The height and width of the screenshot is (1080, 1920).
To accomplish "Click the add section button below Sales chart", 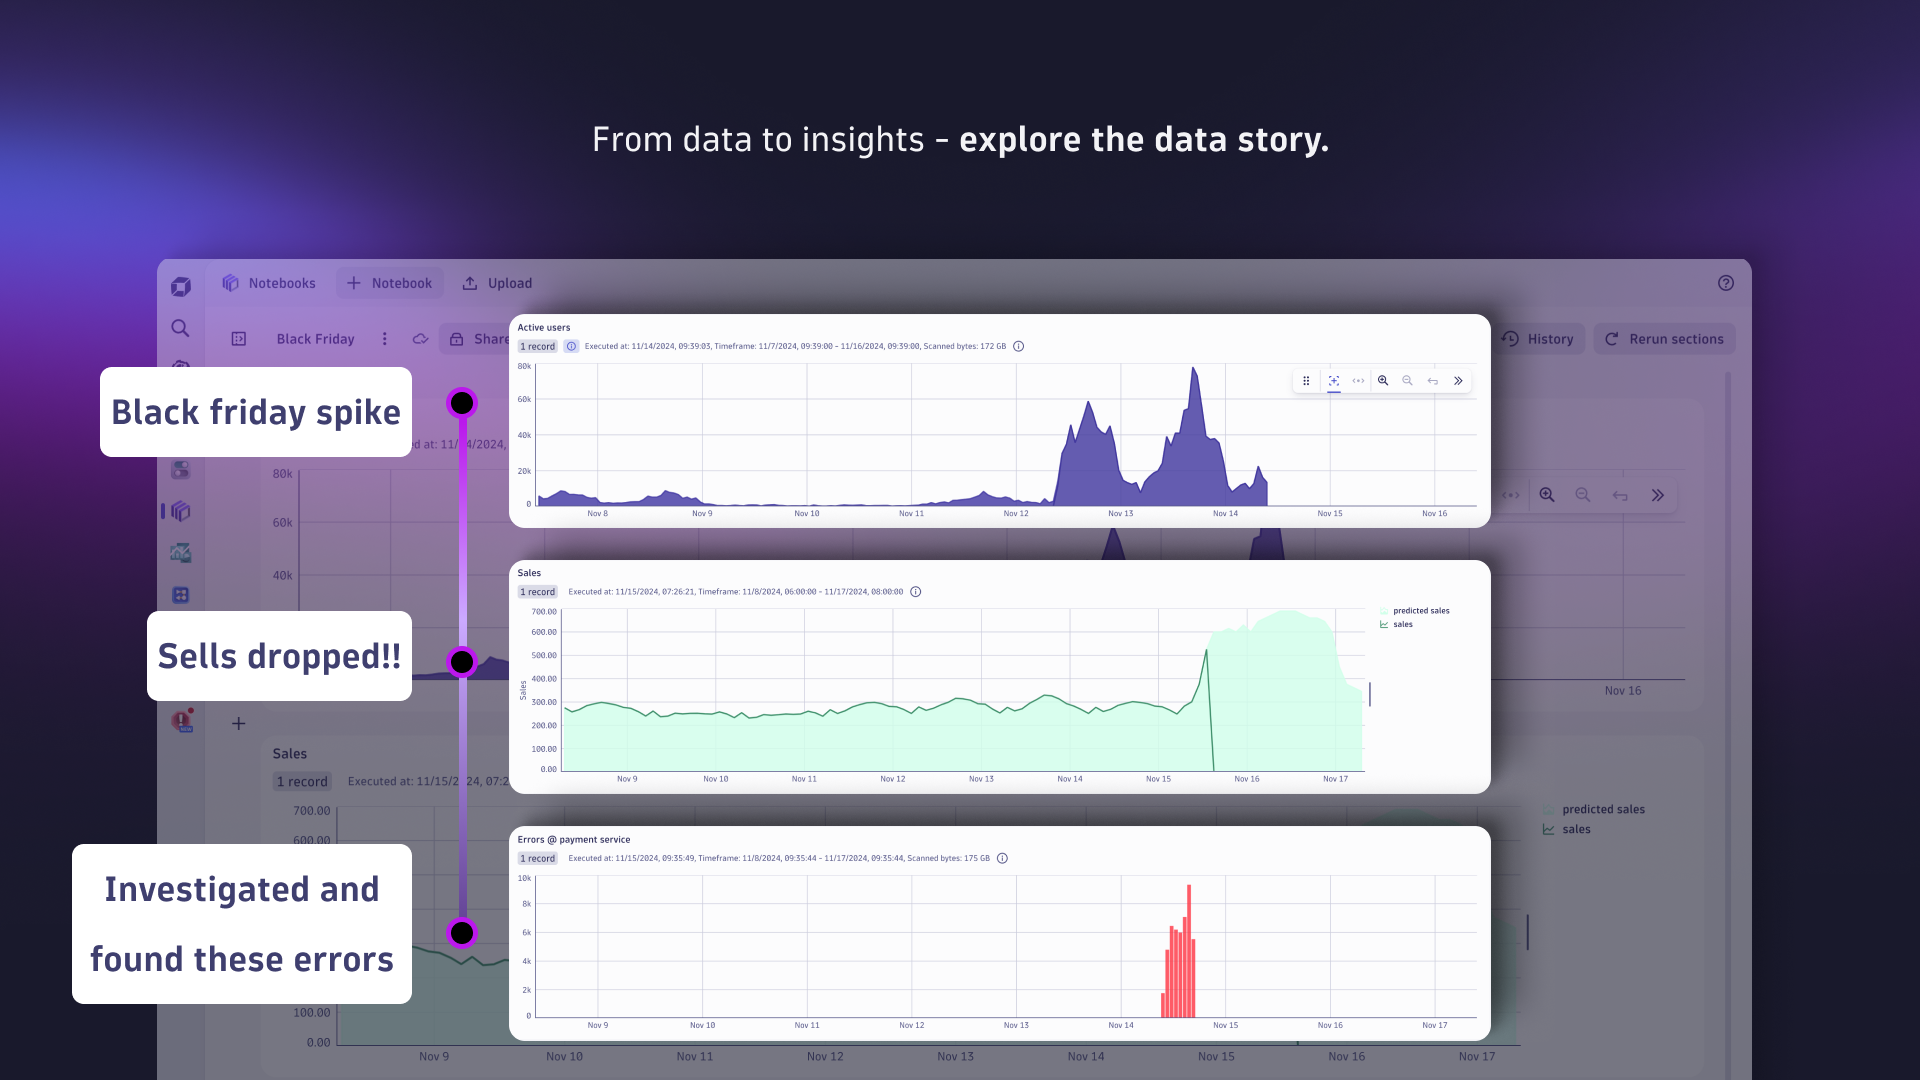I will [239, 723].
